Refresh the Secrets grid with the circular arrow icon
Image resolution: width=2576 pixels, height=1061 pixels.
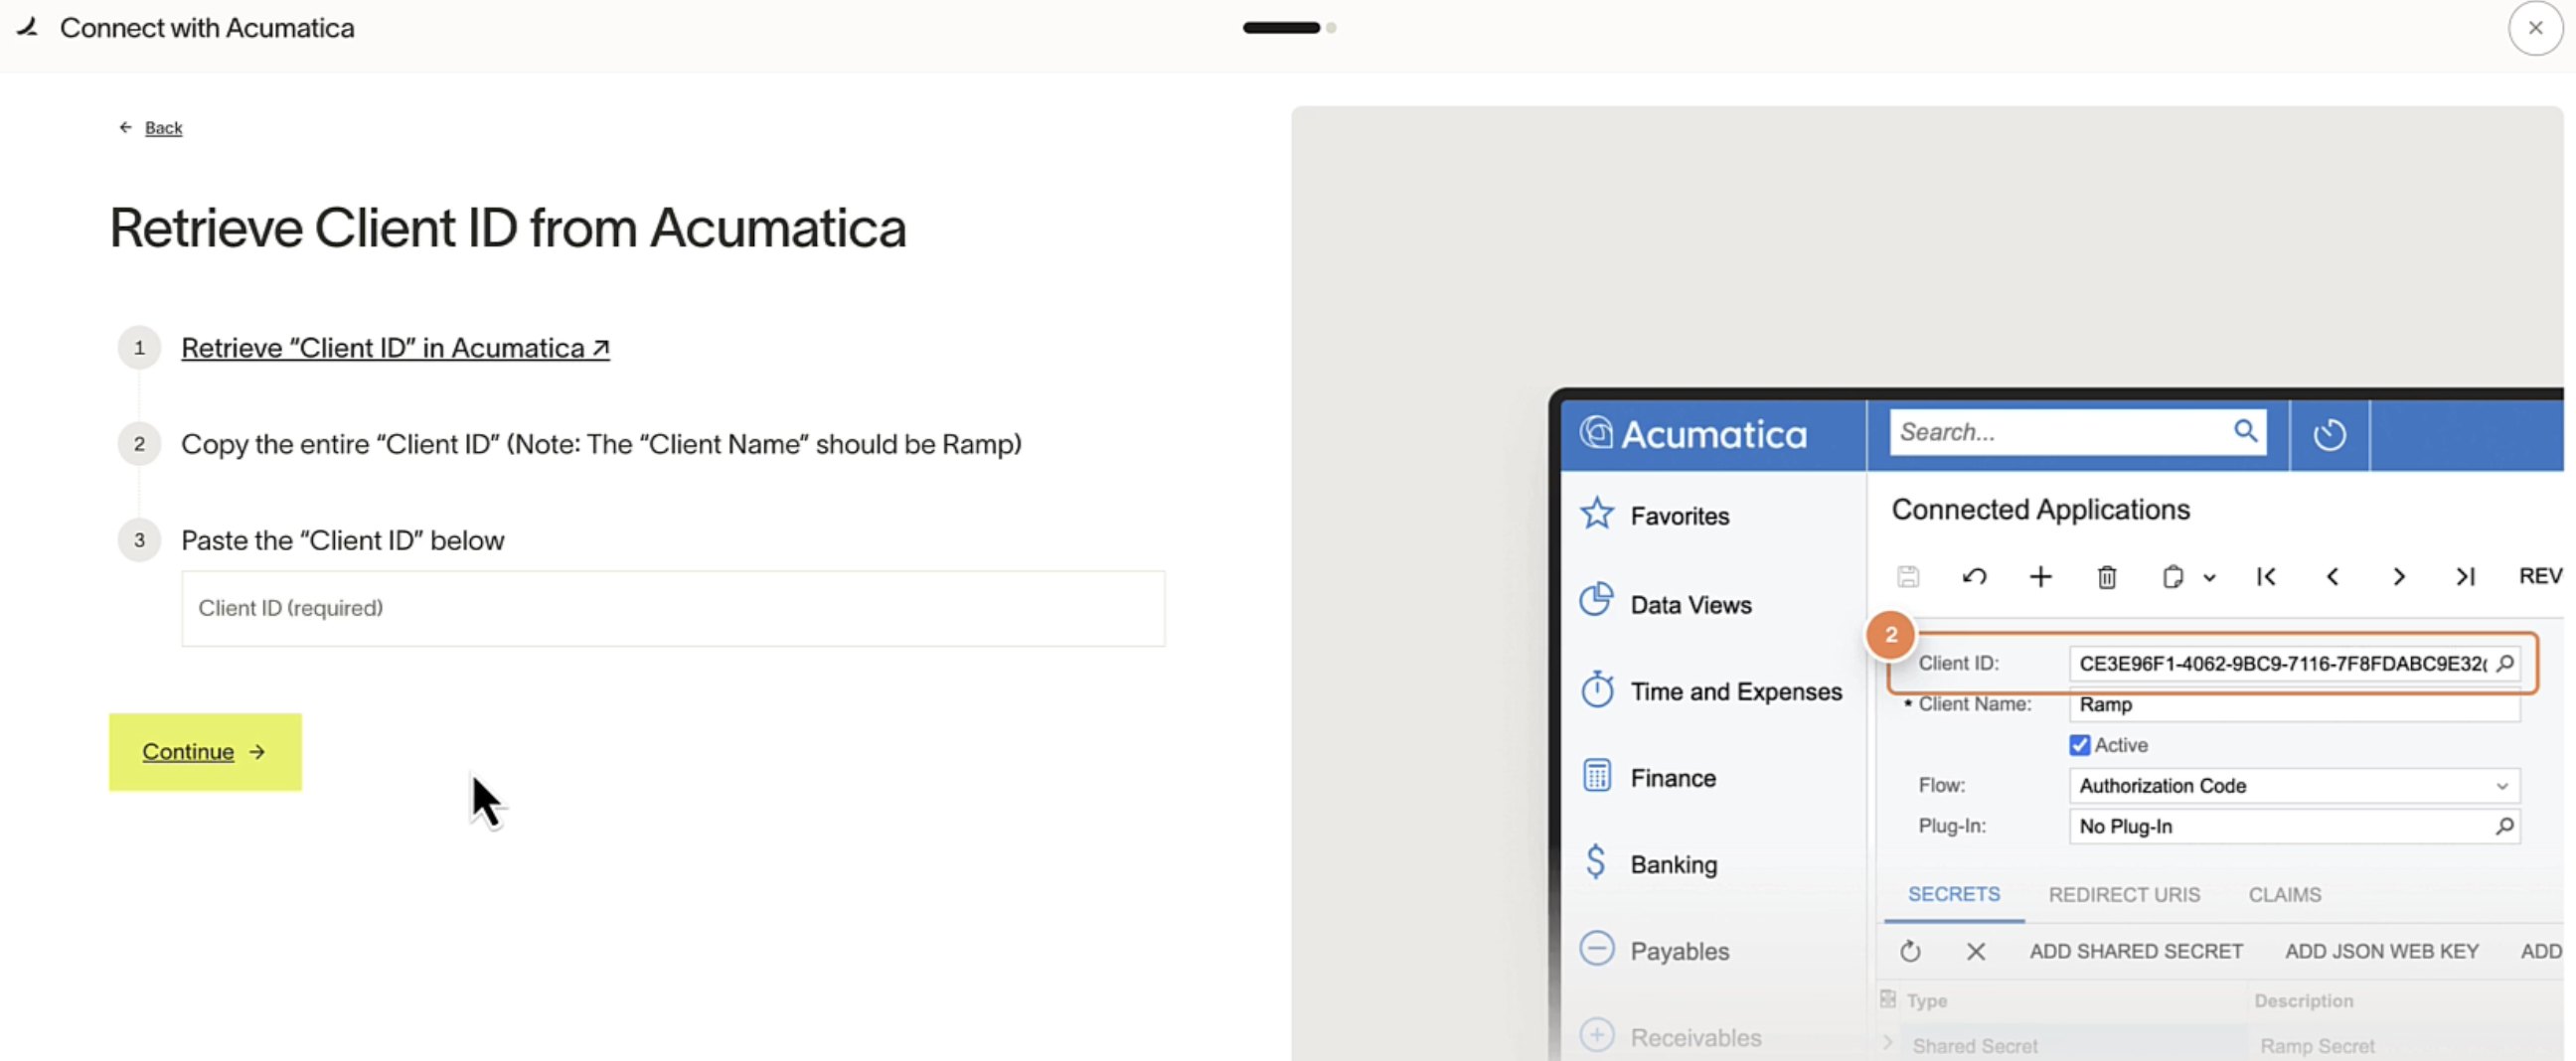pos(1911,951)
